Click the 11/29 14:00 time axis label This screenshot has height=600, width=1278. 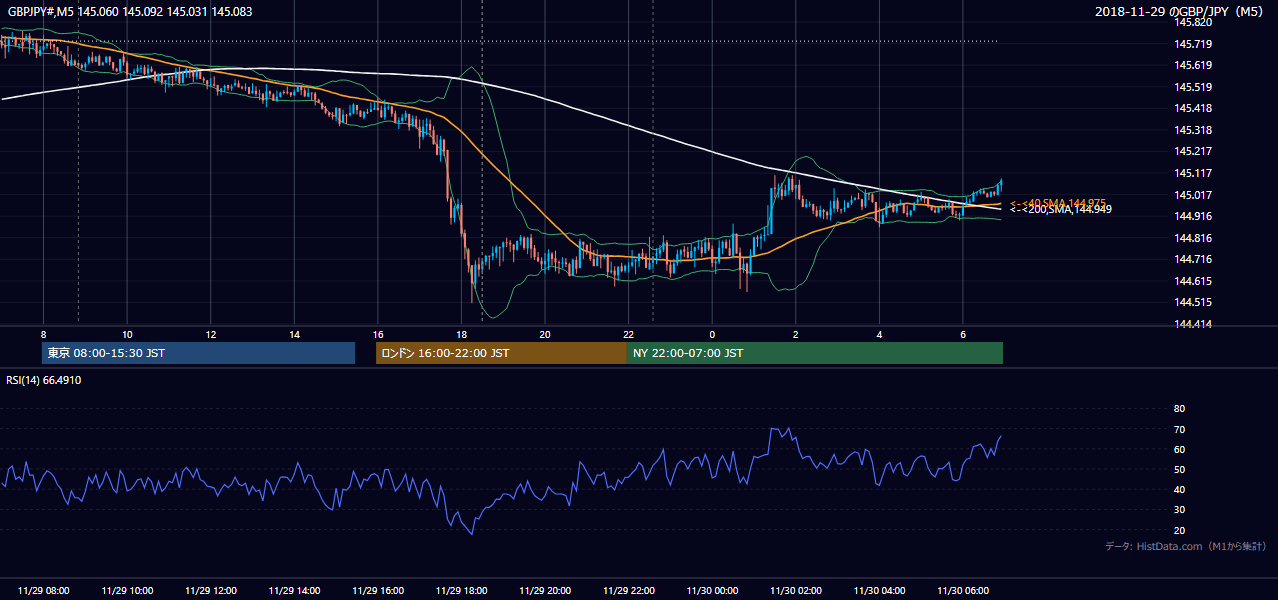(x=294, y=590)
